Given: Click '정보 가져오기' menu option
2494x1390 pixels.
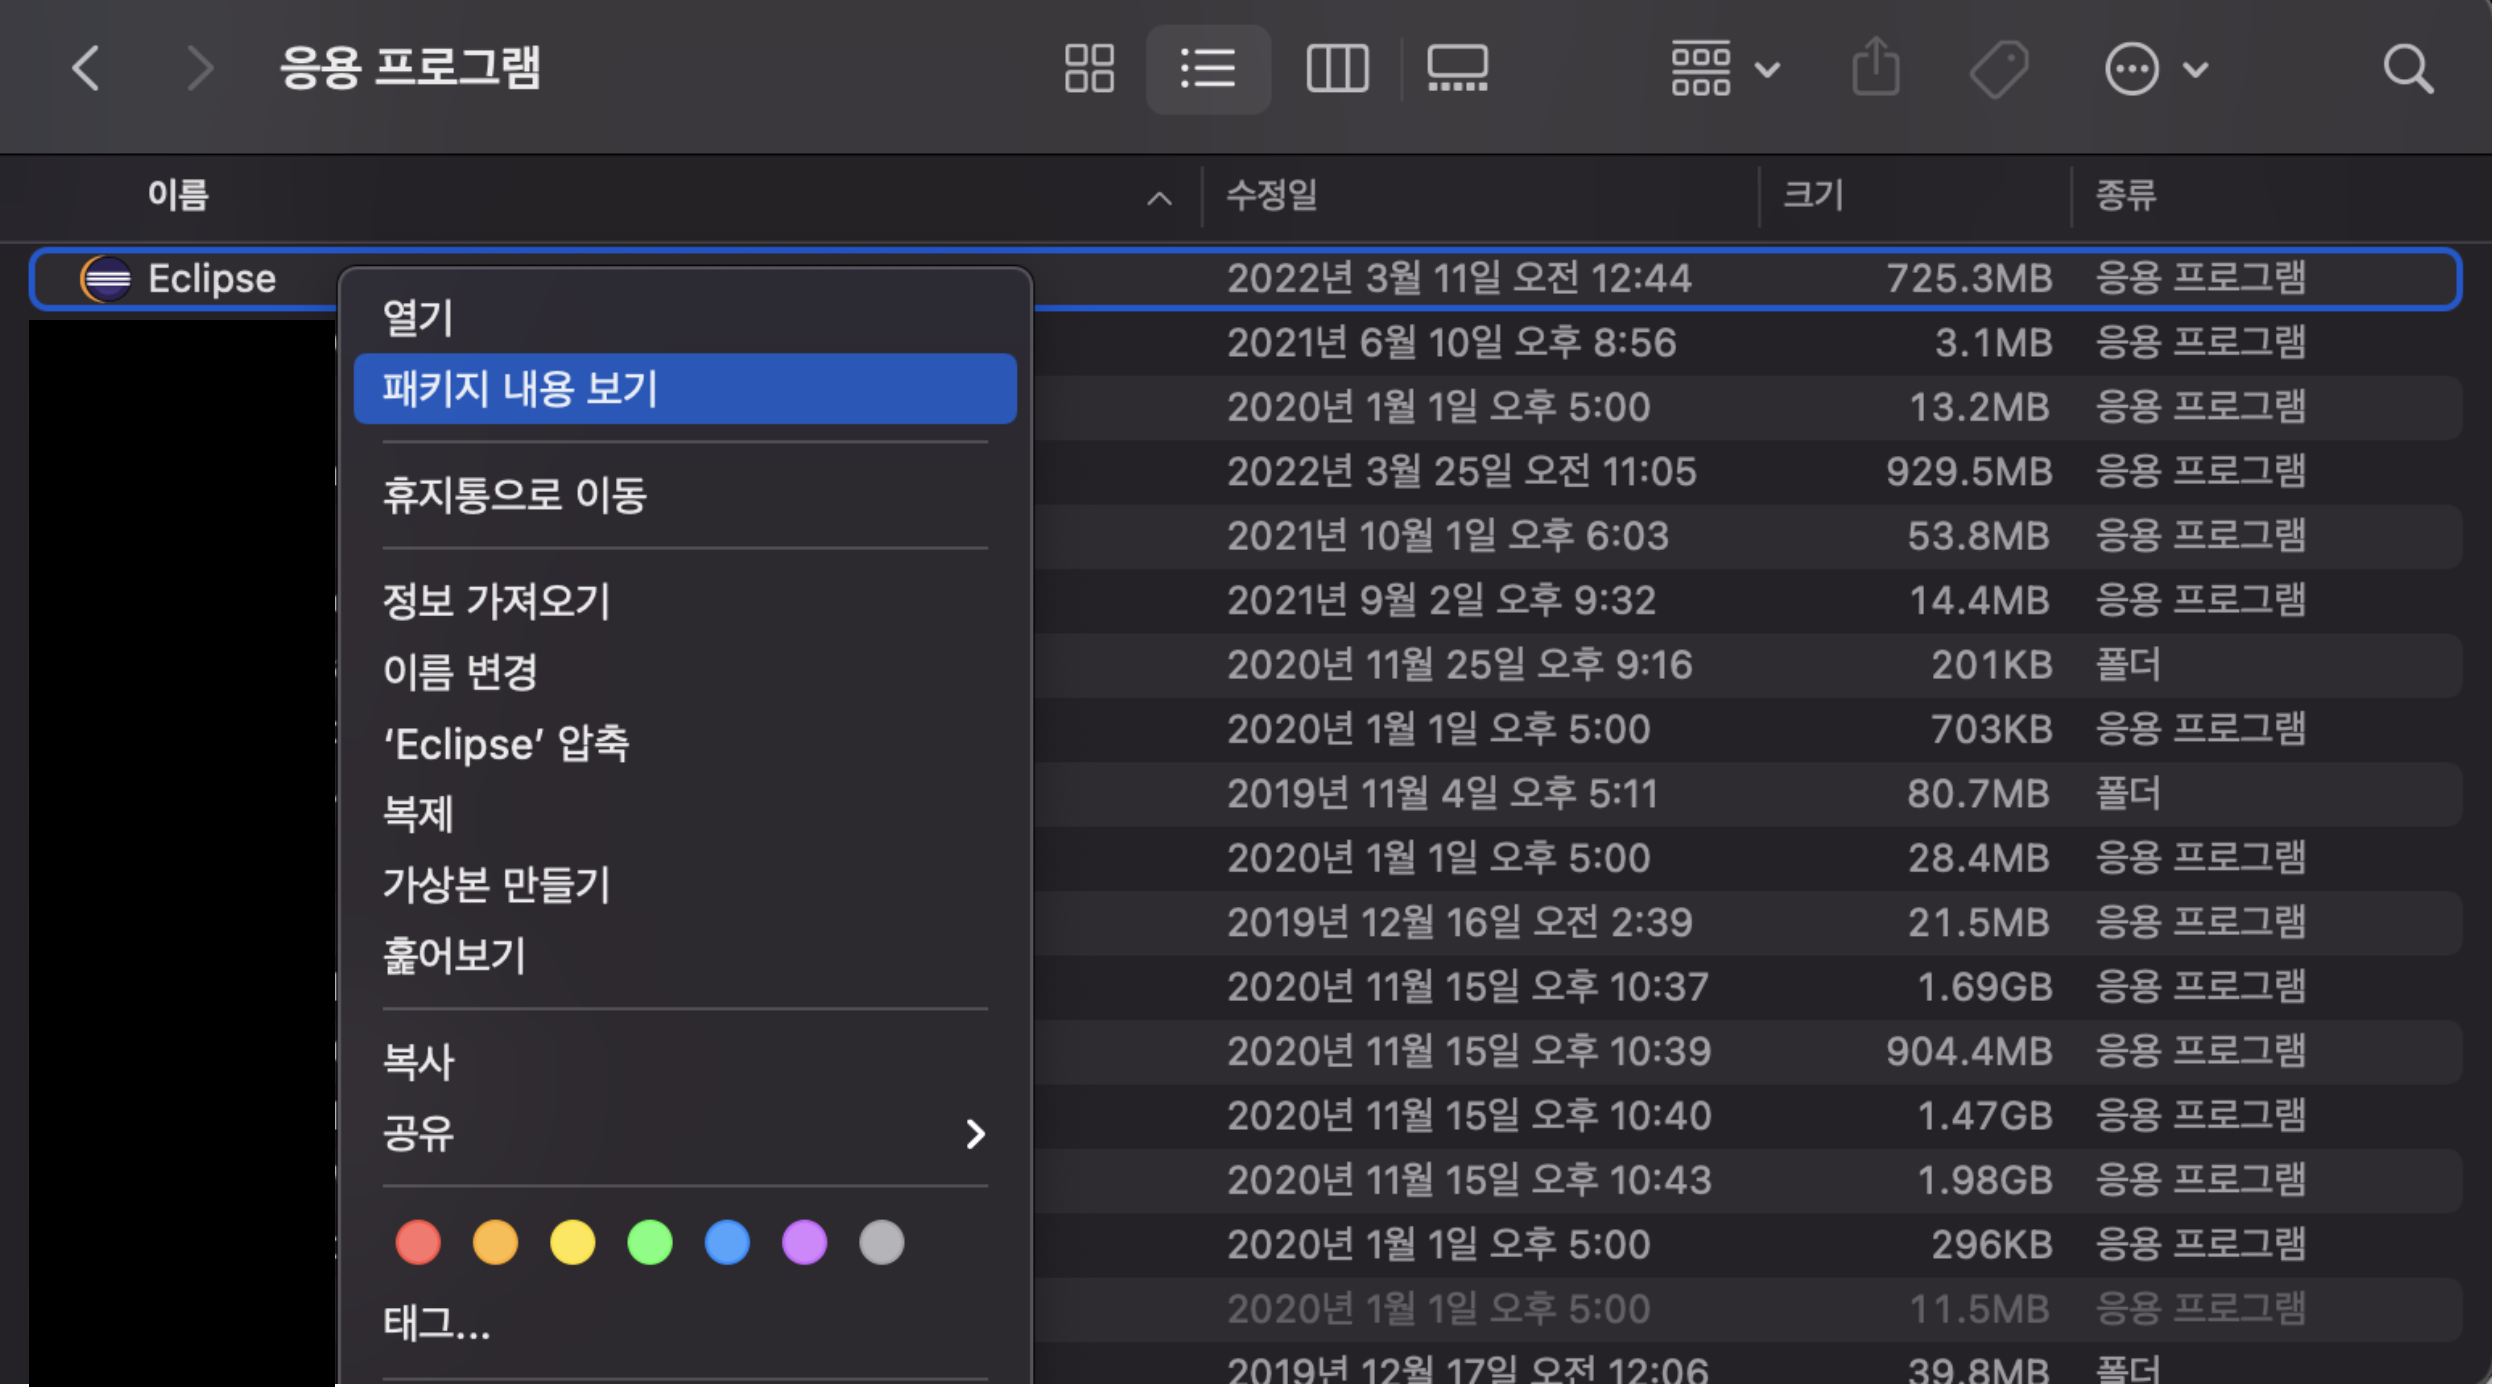Looking at the screenshot, I should click(497, 602).
